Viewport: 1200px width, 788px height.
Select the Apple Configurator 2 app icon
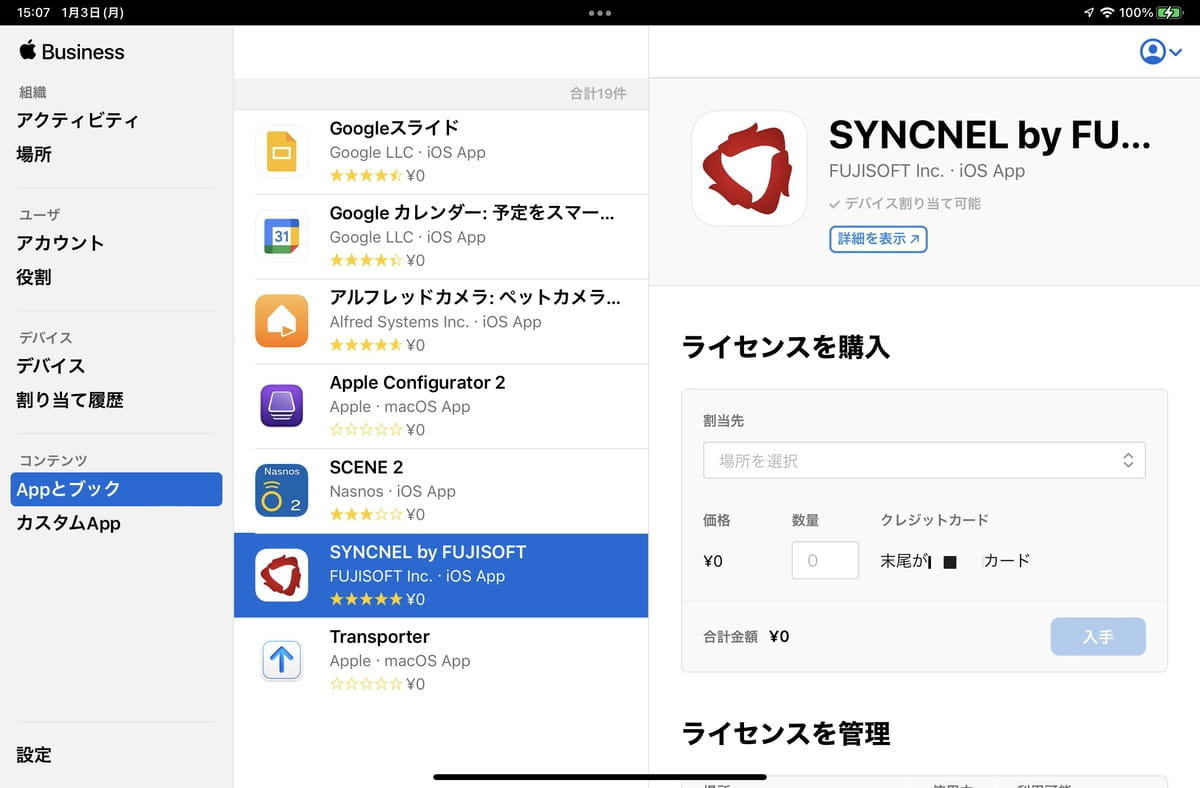(282, 406)
